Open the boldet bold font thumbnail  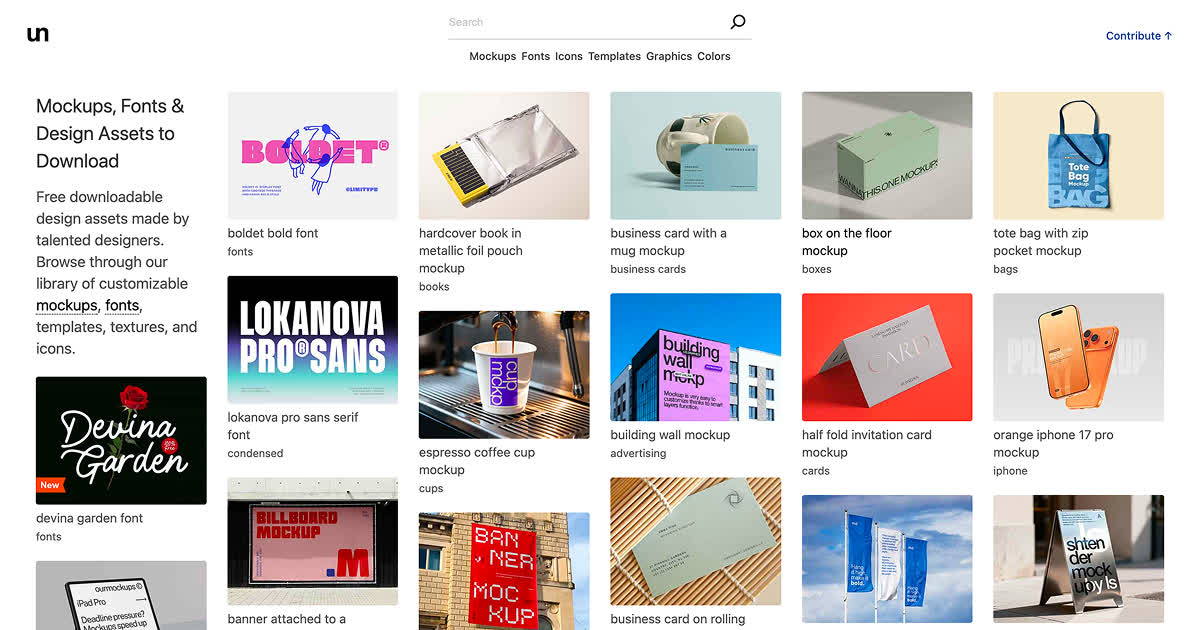(313, 156)
